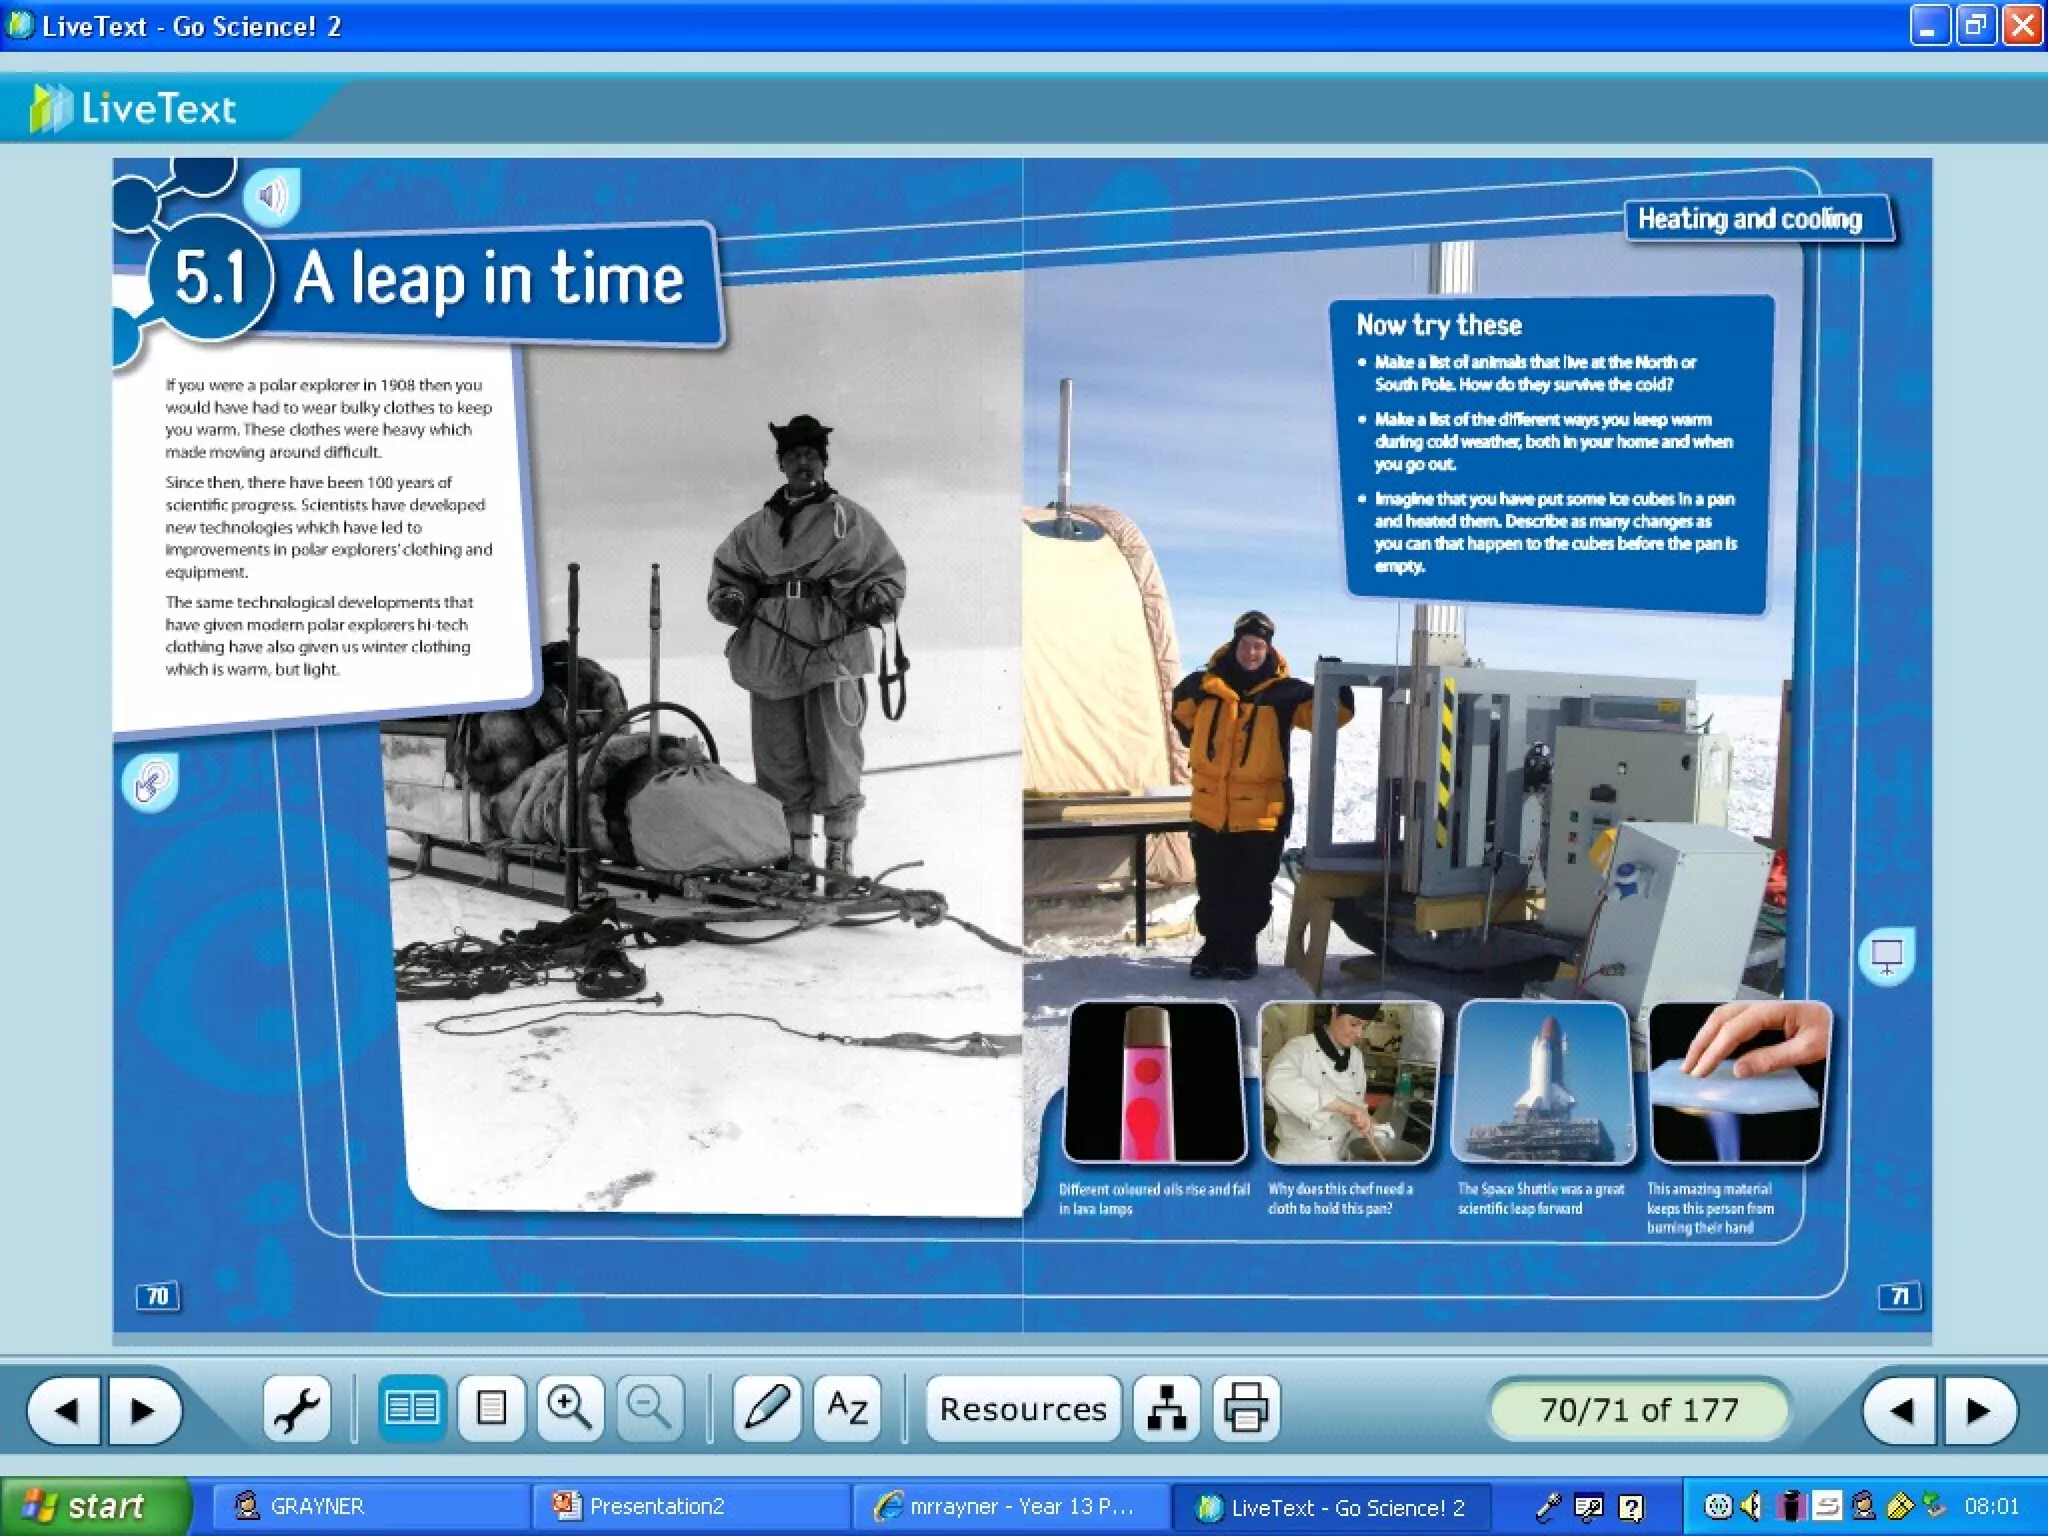Click the bottom-left forward arrow
This screenshot has width=2048, height=1536.
[x=143, y=1411]
